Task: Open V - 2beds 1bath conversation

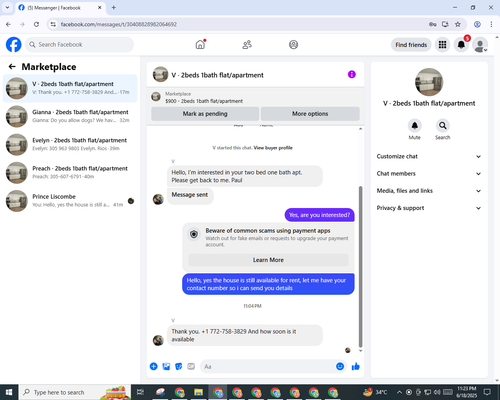Action: pyautogui.click(x=70, y=88)
